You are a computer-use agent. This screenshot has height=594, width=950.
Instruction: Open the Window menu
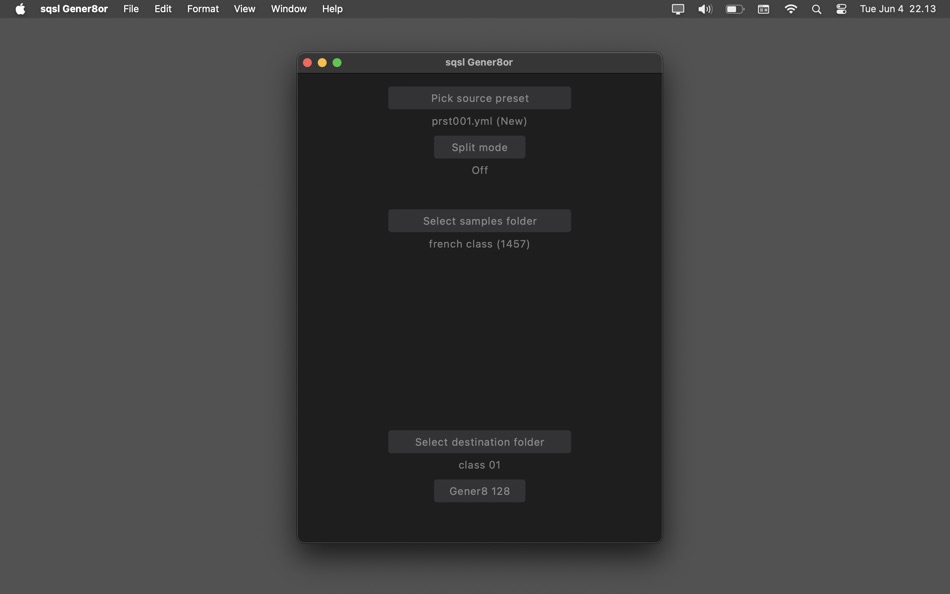288,9
